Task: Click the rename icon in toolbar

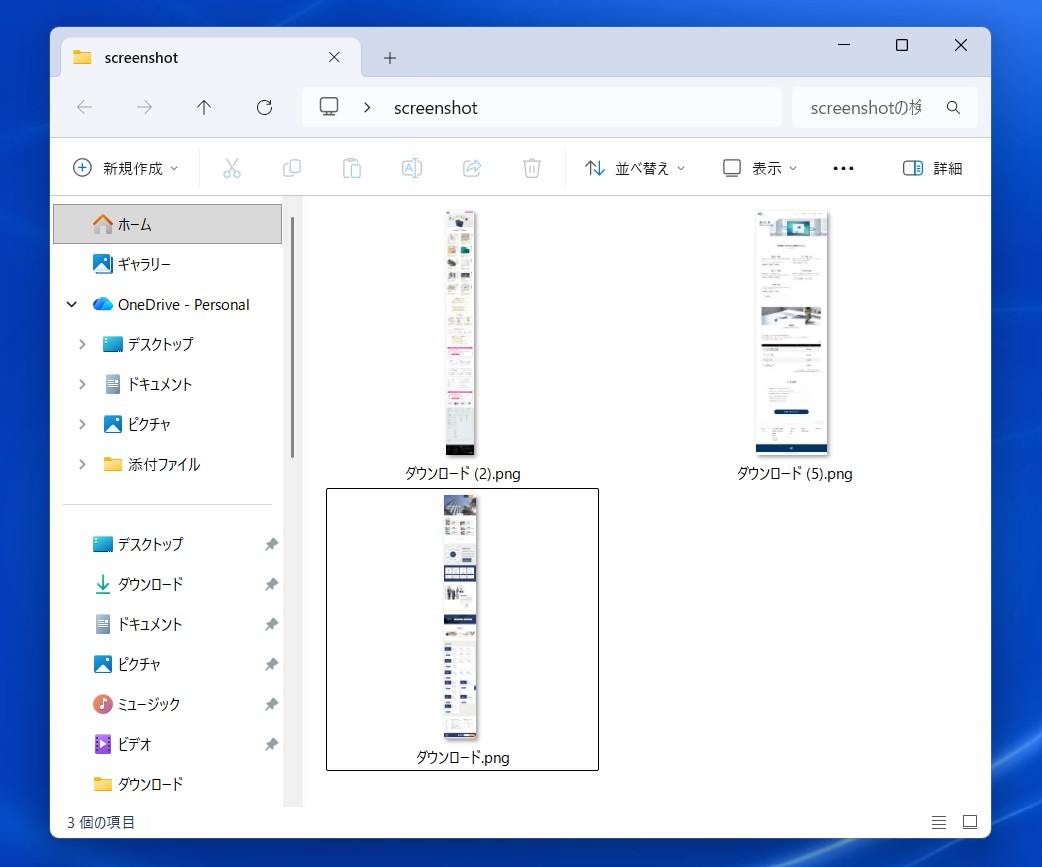Action: (x=411, y=168)
